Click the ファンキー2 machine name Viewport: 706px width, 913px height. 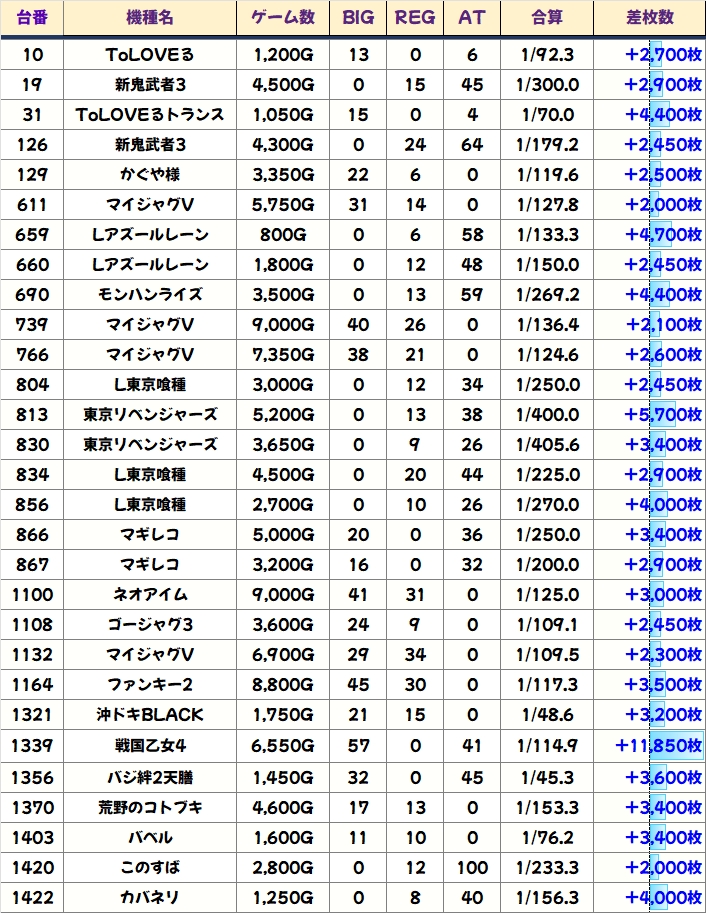point(150,685)
